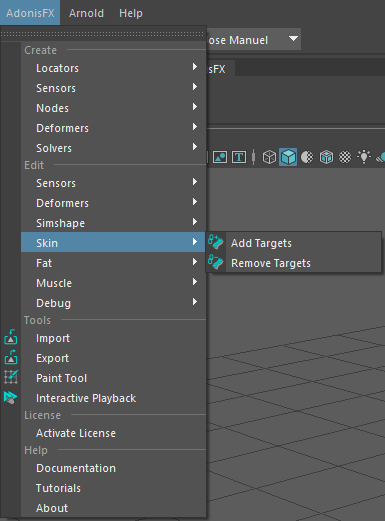Select Add Targets in Skin submenu

[294, 243]
